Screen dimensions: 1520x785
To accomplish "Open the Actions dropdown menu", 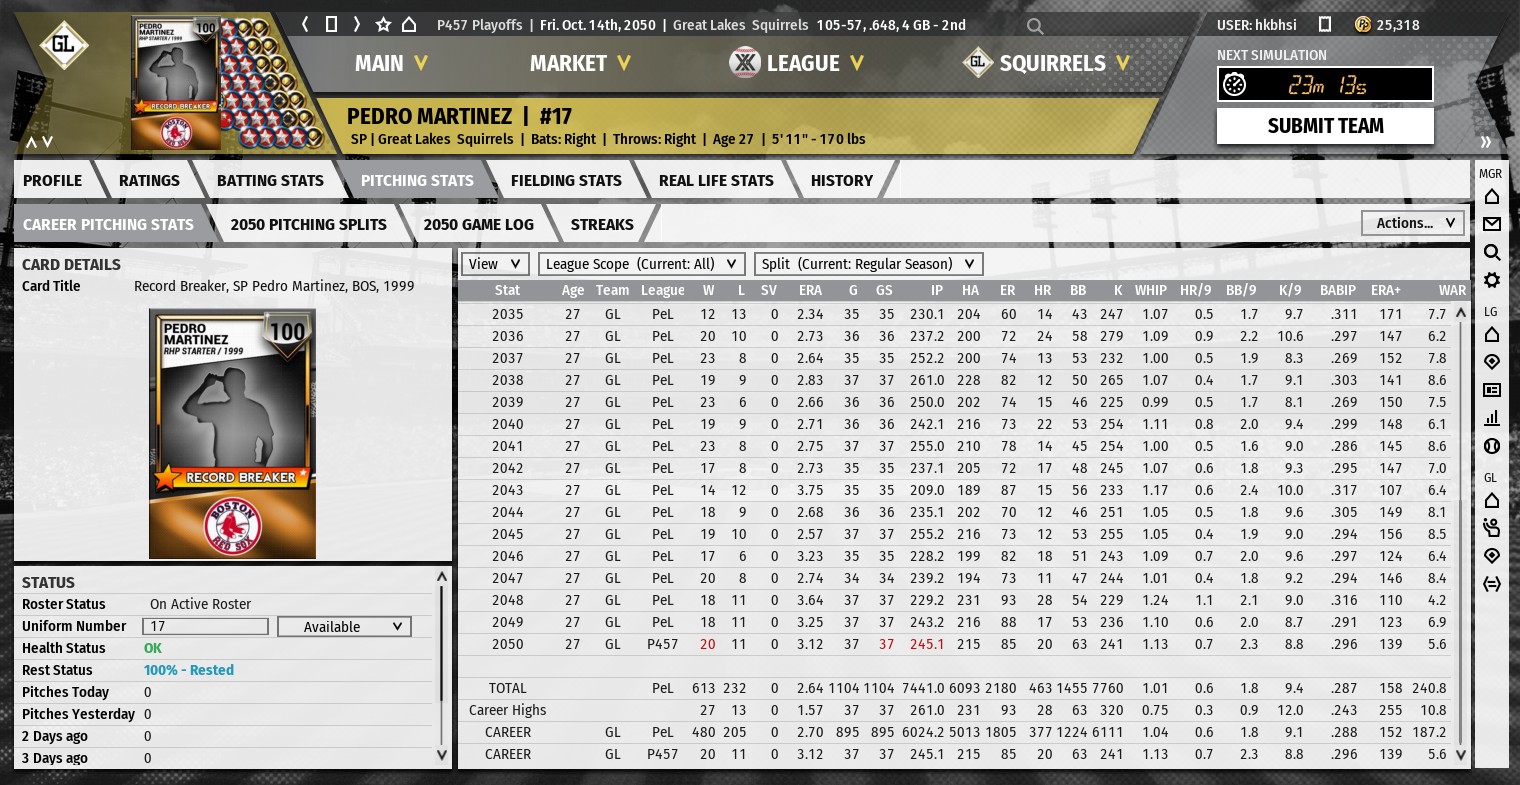I will tap(1414, 223).
